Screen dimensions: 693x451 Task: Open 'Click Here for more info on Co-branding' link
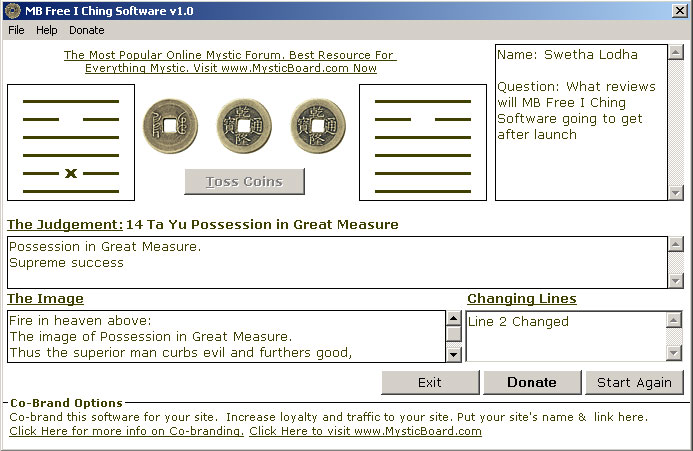126,431
